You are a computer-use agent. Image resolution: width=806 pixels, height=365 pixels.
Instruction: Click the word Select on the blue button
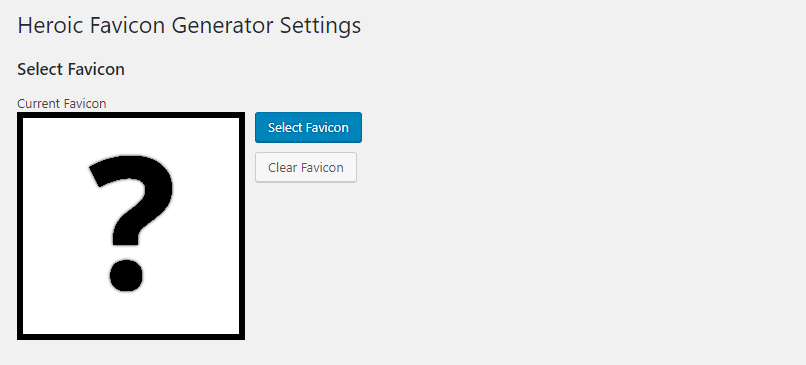[x=284, y=127]
